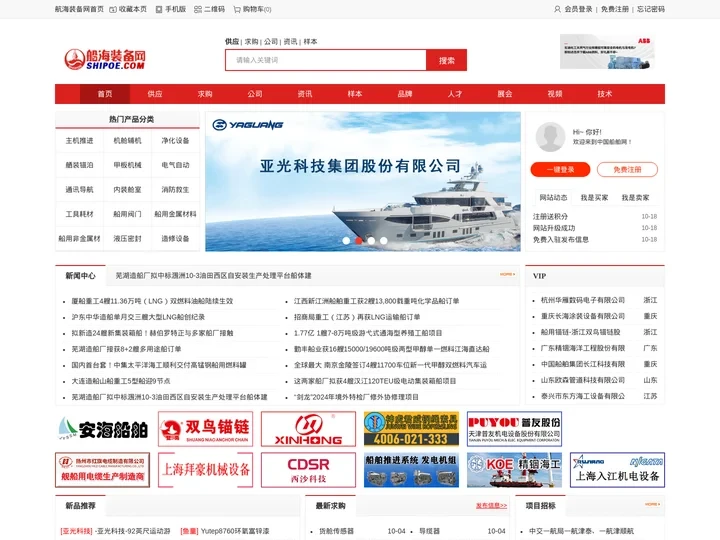Click the KOE 精铟海工 ad
Viewport: 720px width, 540px height.
pos(514,470)
